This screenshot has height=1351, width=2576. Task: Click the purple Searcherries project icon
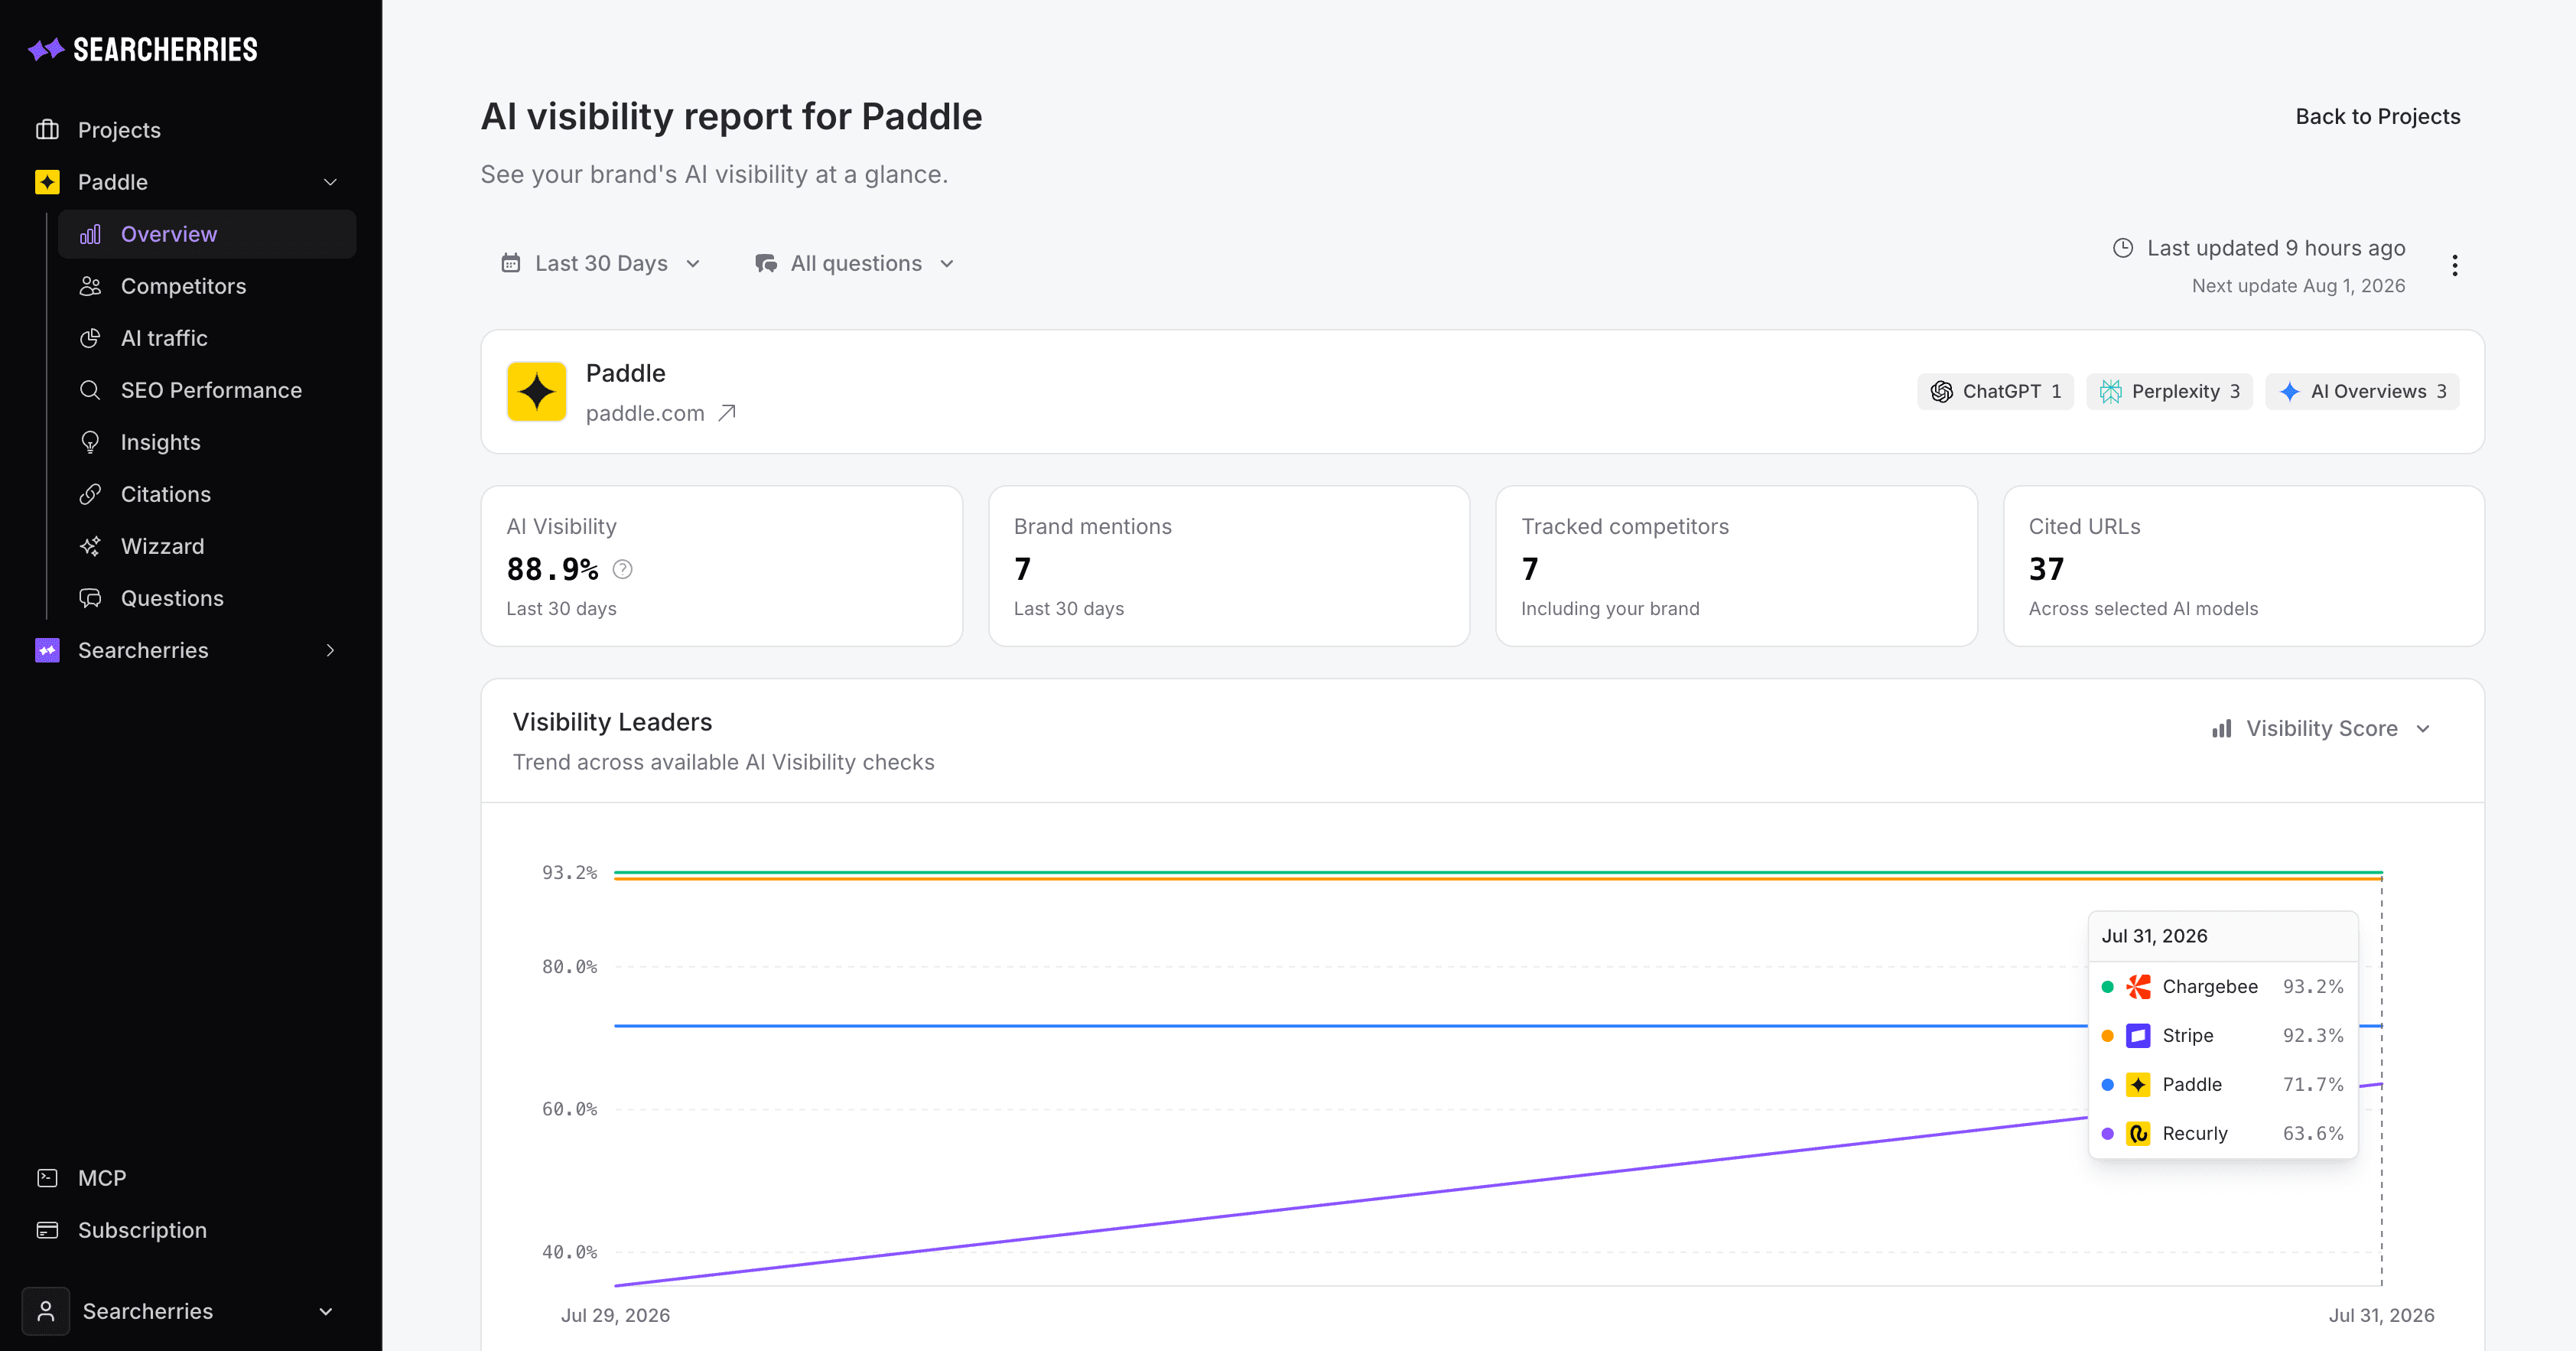tap(47, 650)
